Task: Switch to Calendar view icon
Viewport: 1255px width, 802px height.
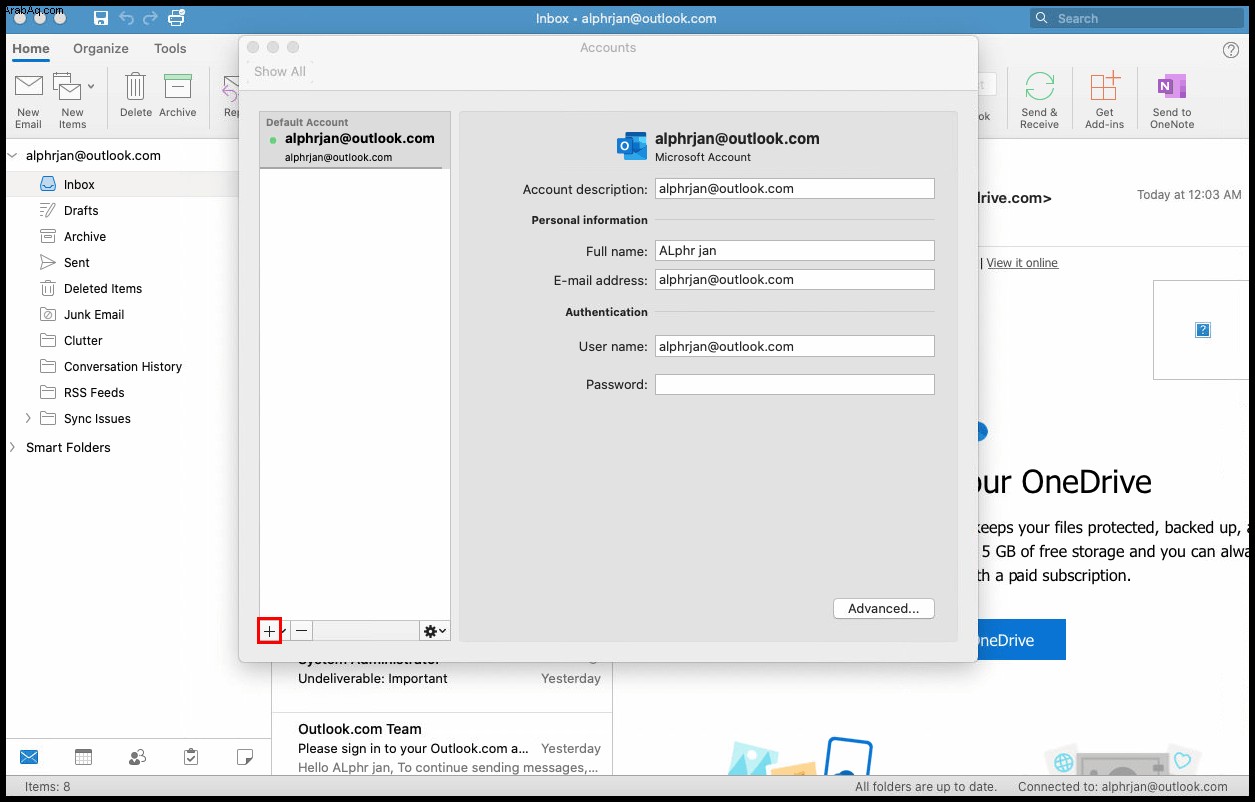Action: pyautogui.click(x=83, y=757)
